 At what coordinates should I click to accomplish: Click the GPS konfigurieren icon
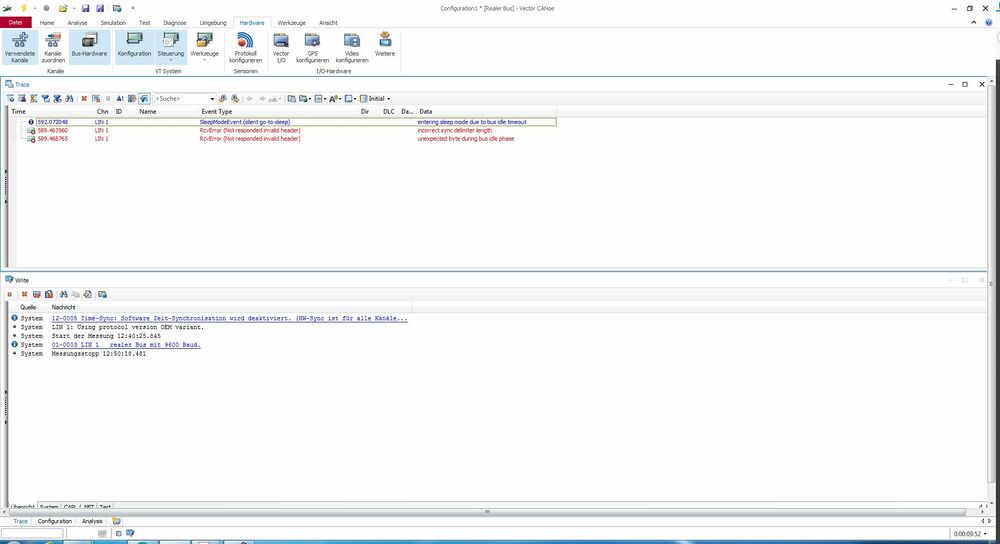312,45
